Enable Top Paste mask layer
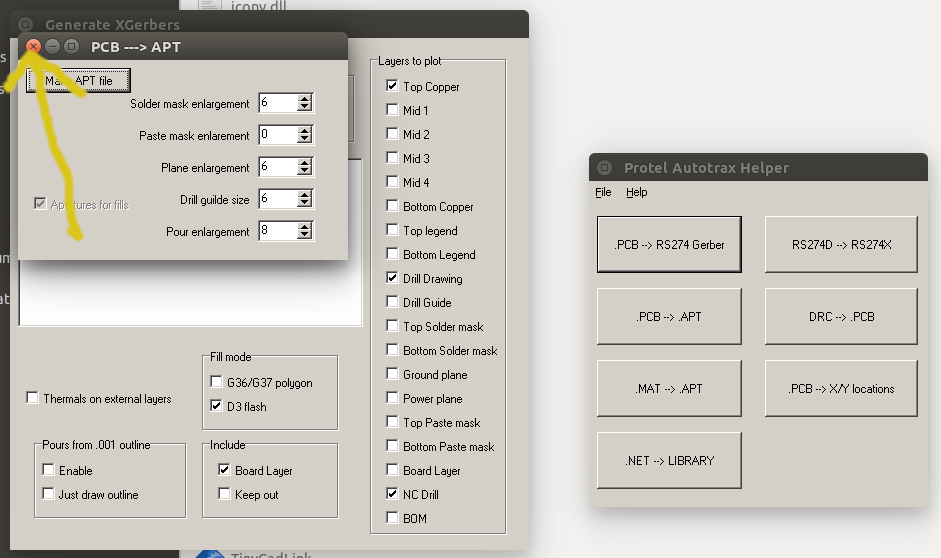Screen dimensions: 941x558 pyautogui.click(x=392, y=422)
